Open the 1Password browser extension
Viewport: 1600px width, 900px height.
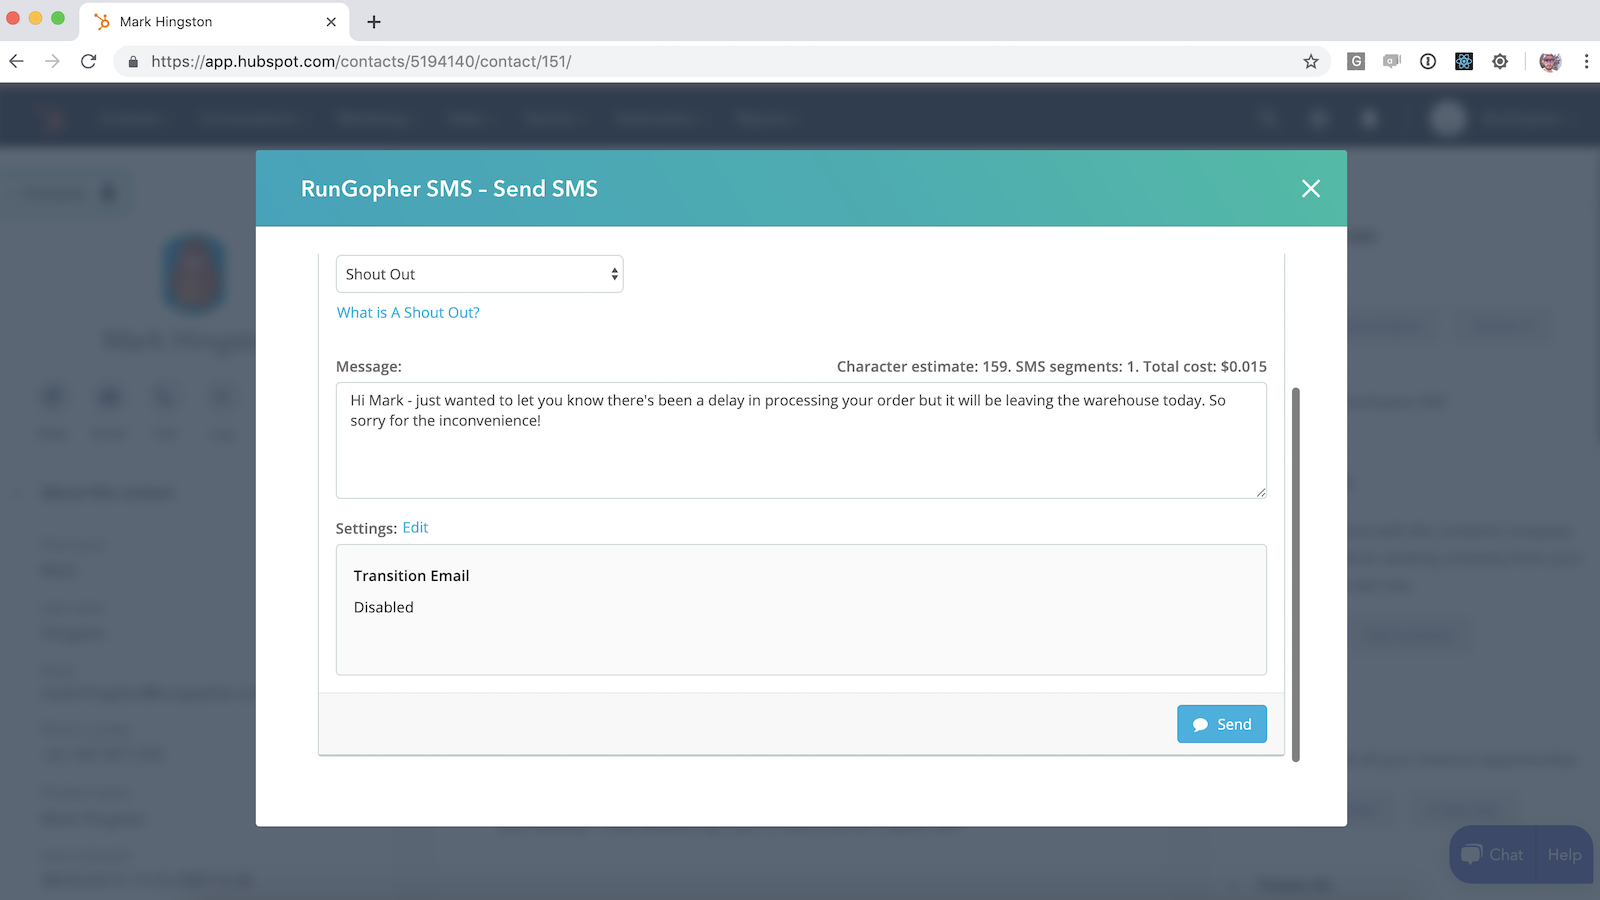click(x=1427, y=61)
